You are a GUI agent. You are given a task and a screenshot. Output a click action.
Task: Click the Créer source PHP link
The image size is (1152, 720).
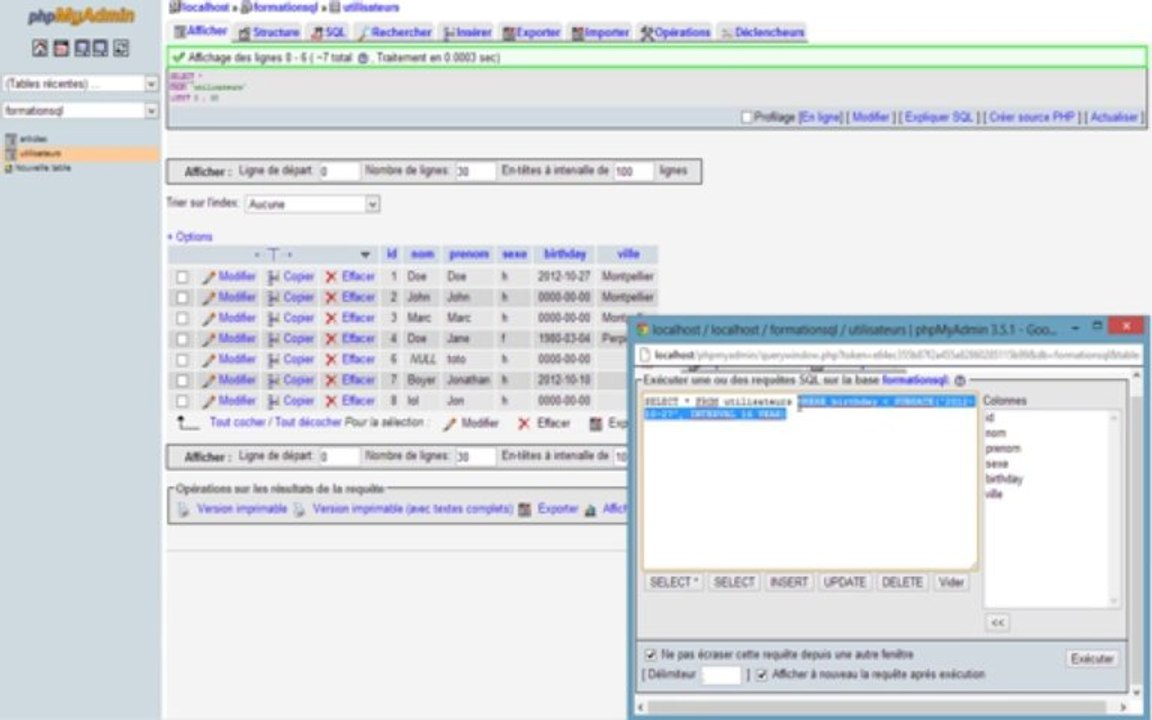coord(1032,118)
